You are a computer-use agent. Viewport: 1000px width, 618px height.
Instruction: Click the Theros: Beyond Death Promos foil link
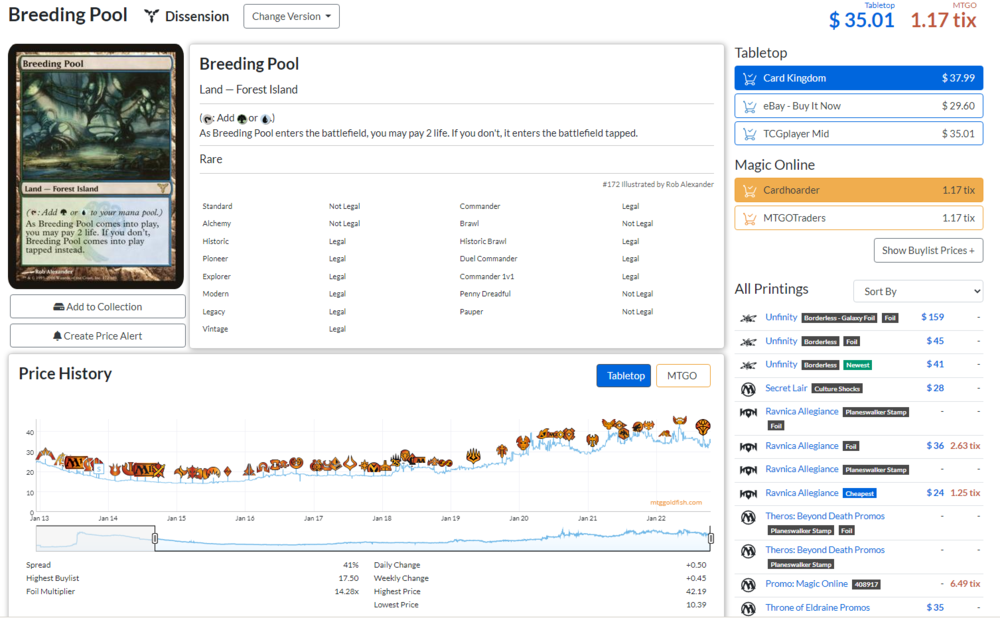coord(824,516)
